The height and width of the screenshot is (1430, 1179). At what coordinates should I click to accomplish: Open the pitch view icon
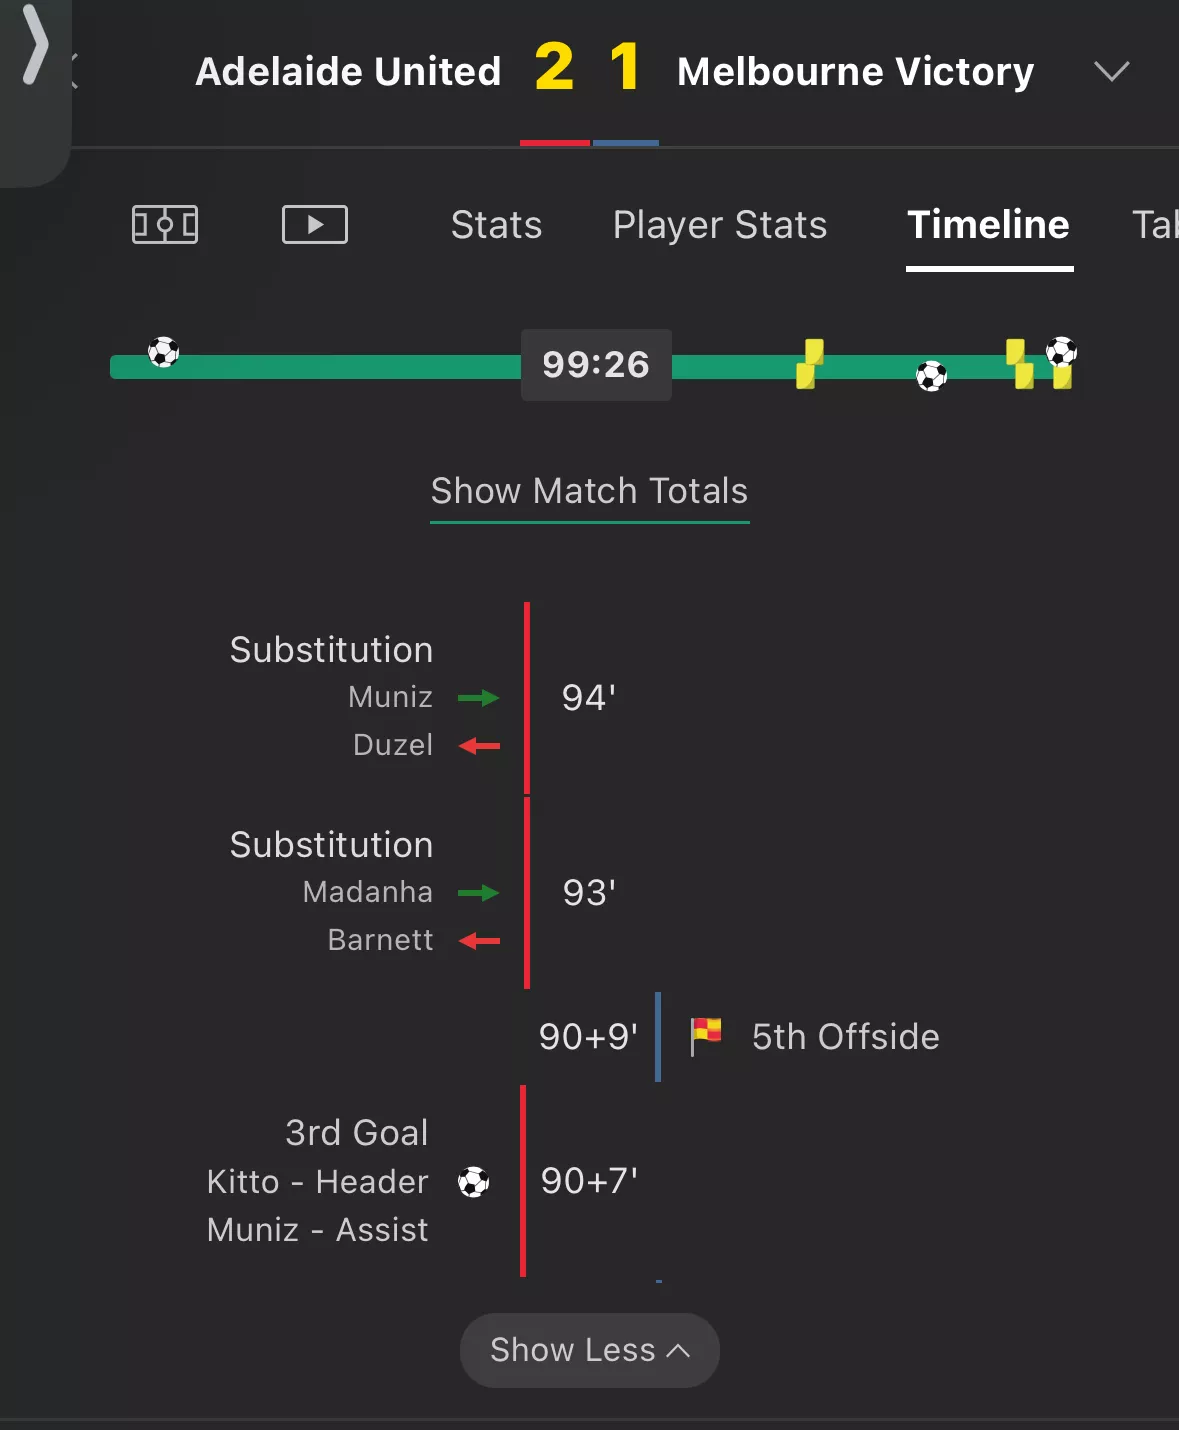click(x=165, y=224)
